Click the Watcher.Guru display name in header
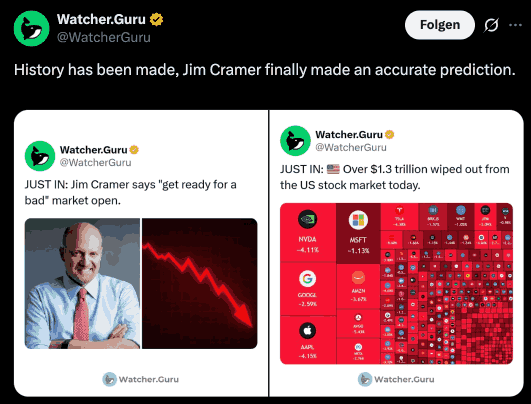Viewport: 531px width, 404px height. (101, 20)
